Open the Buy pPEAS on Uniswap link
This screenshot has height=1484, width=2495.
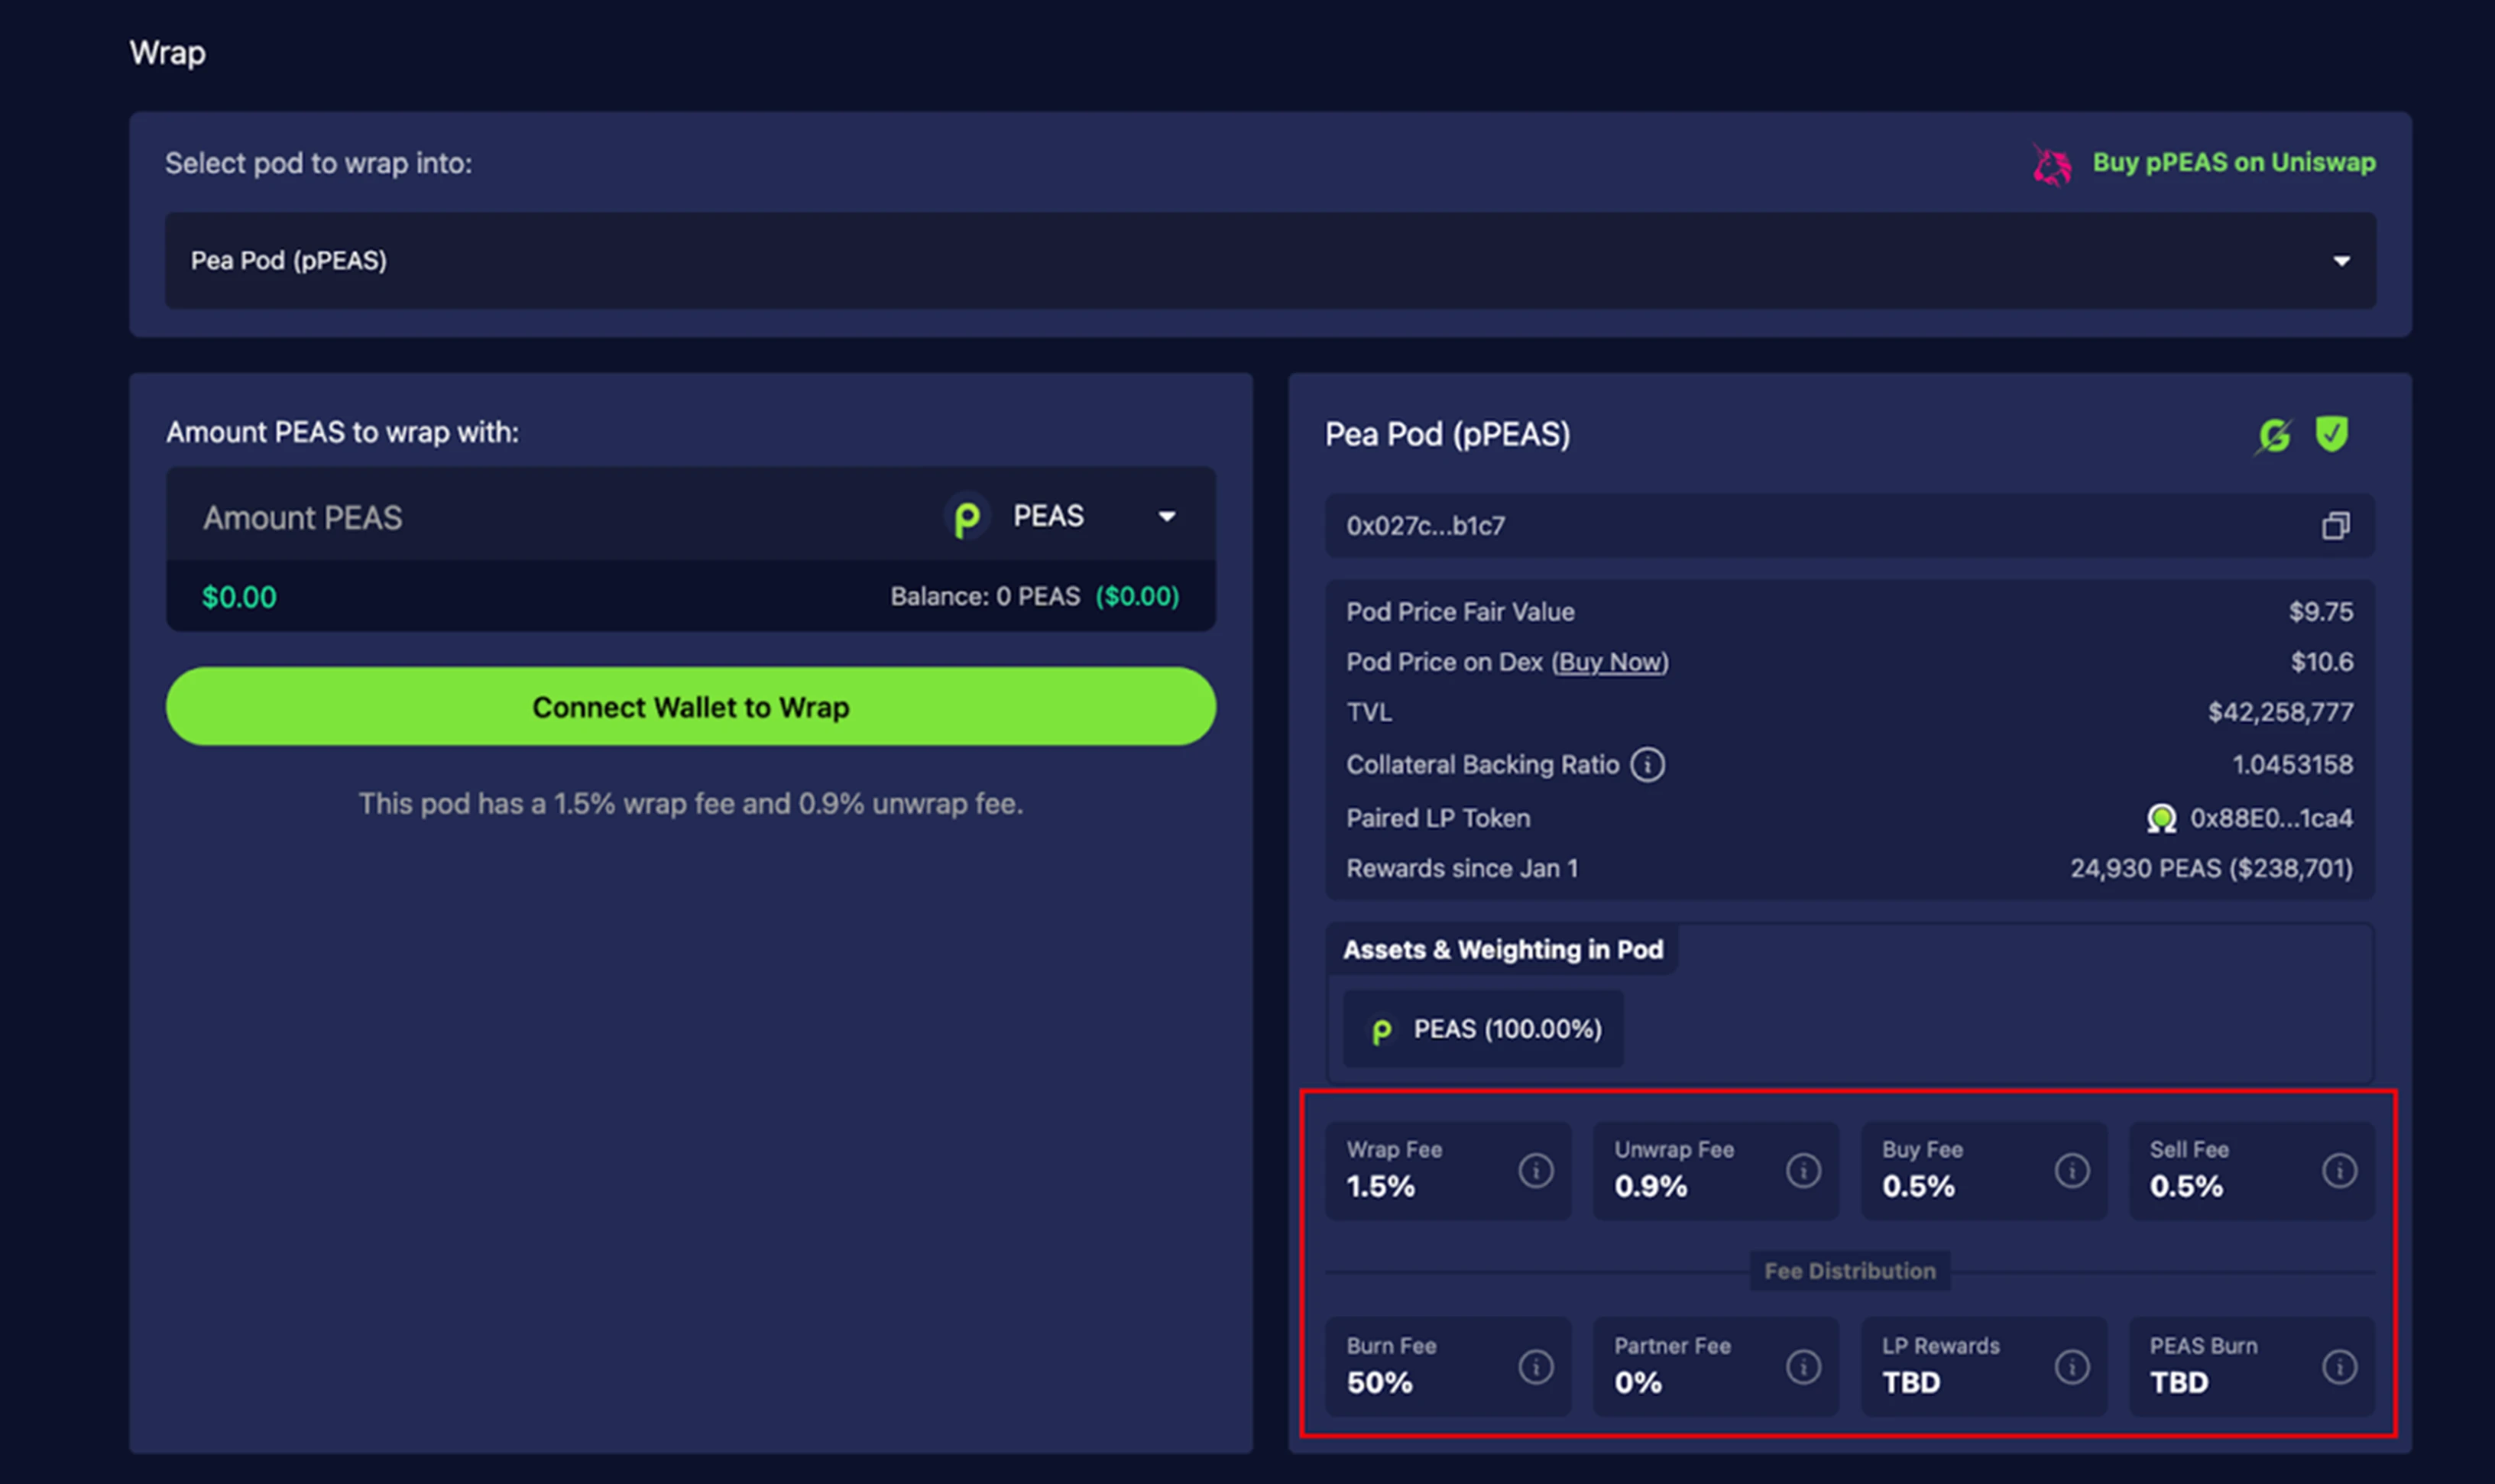pyautogui.click(x=2233, y=162)
